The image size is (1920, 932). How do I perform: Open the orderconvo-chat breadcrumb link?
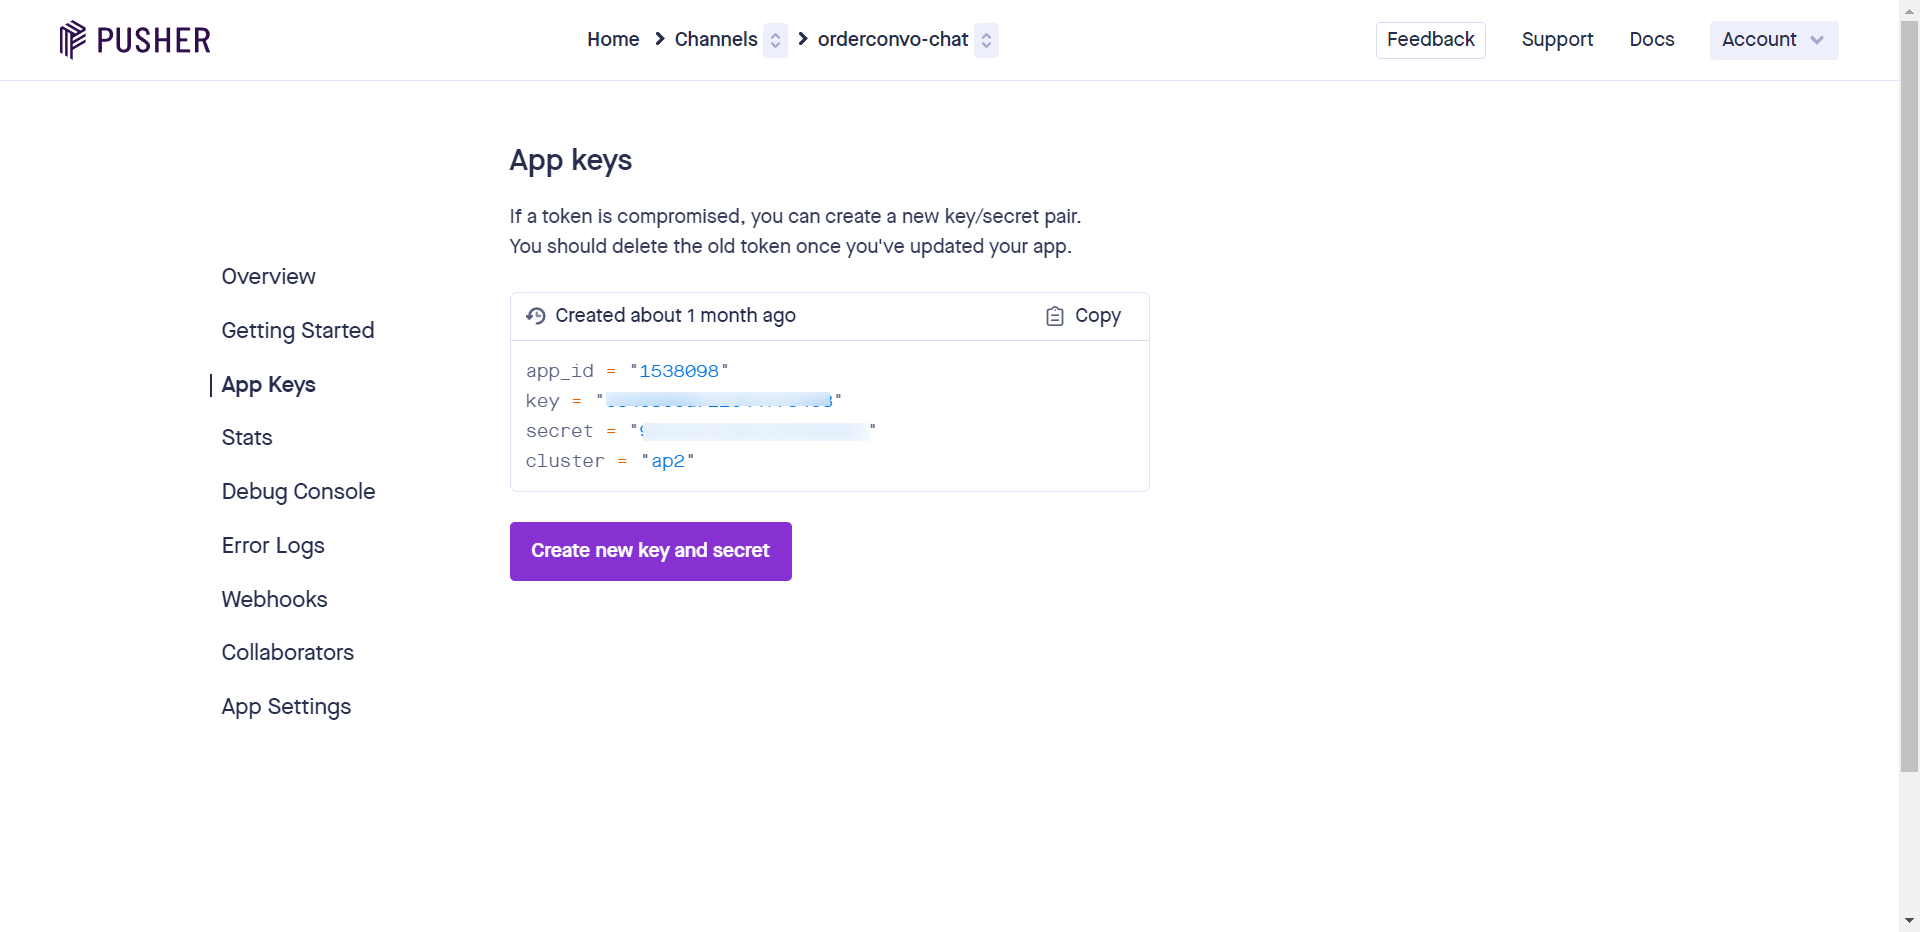click(893, 40)
